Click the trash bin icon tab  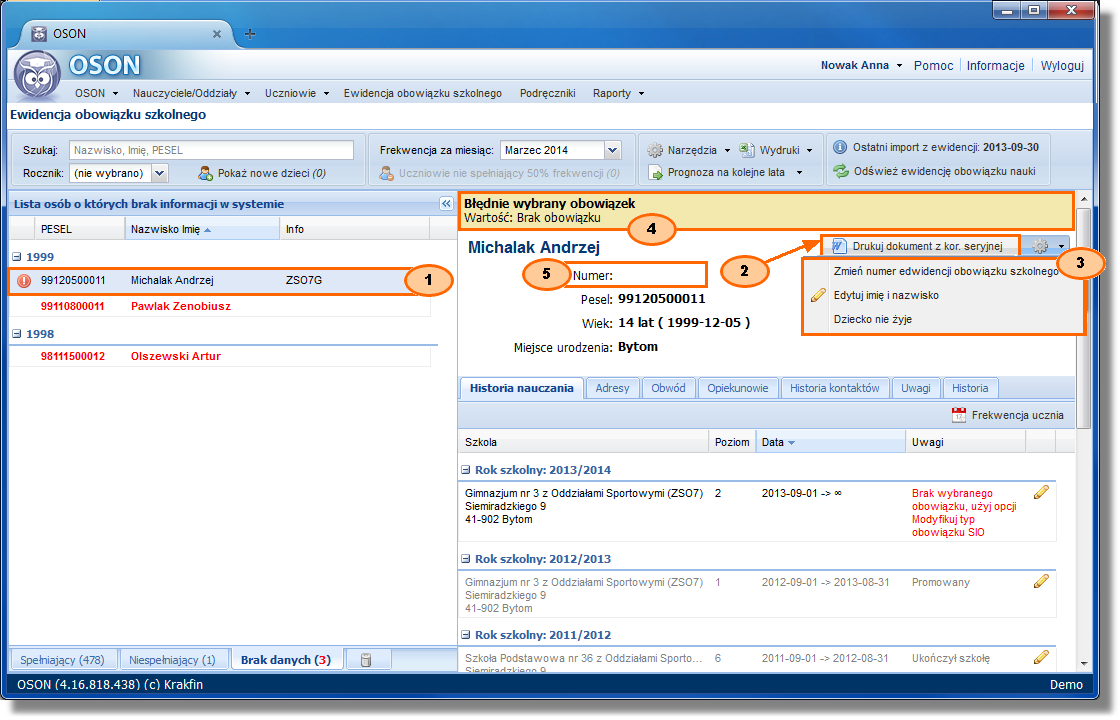coord(366,659)
